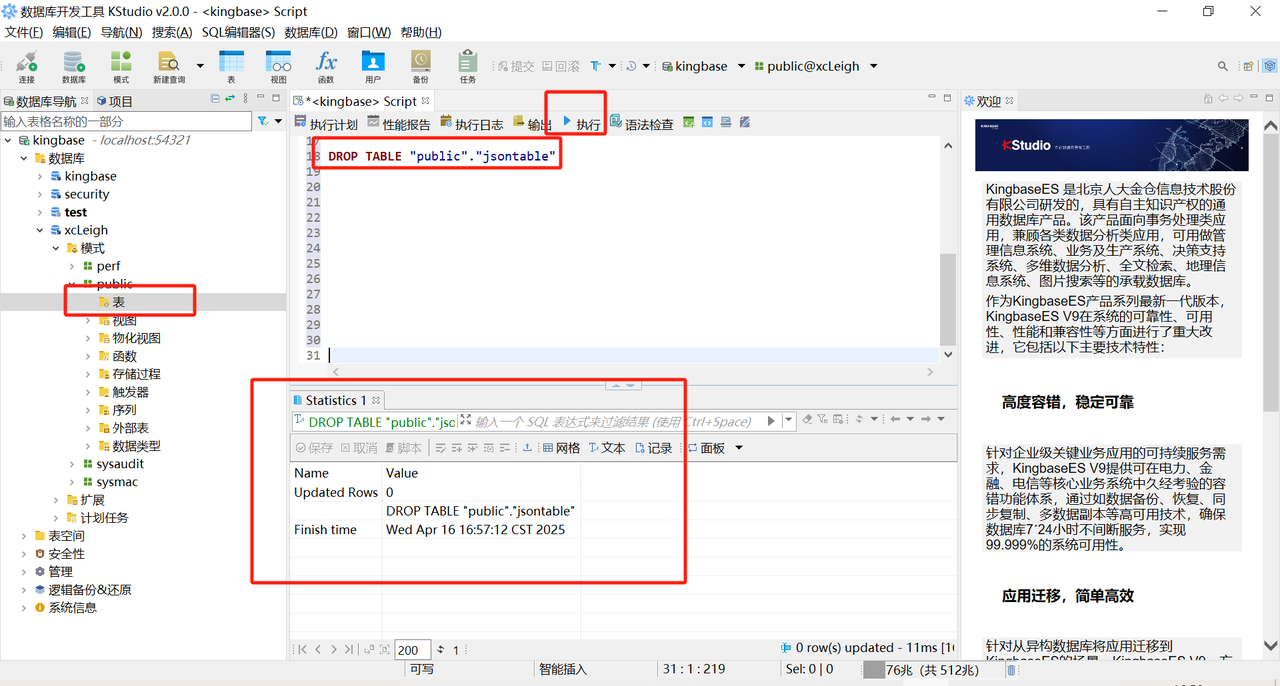Click the 新建查询 new query icon
The width and height of the screenshot is (1280, 686).
pos(168,66)
